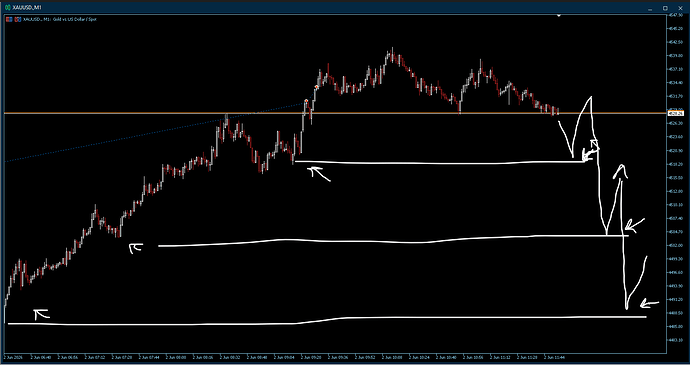Click the chart shift triangle marker at top
Image resolution: width=690 pixels, height=365 pixels.
tap(558, 16)
